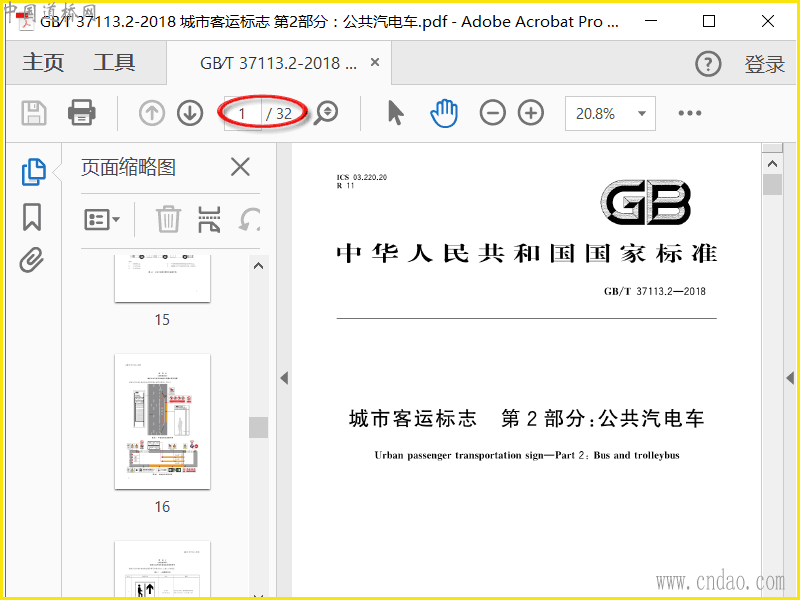
Task: Select the GB/T 37113.2-2018 document tab
Action: (x=278, y=63)
